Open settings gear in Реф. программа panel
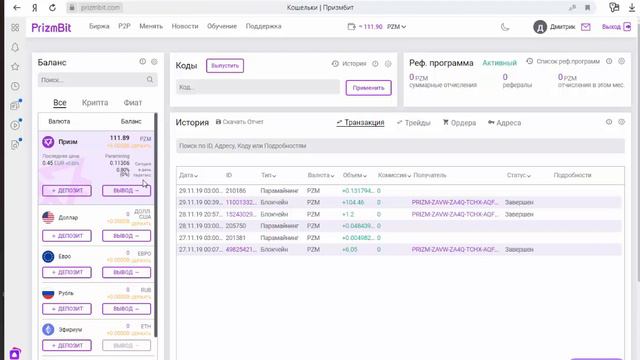Viewport: 640px width, 360px height. (622, 61)
